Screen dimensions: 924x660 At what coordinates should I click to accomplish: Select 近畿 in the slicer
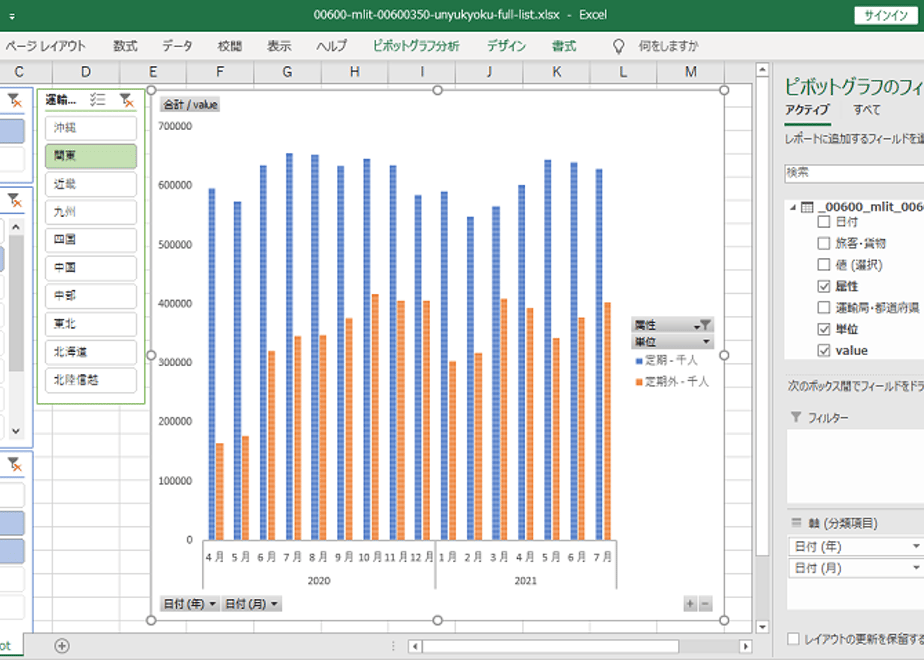91,184
